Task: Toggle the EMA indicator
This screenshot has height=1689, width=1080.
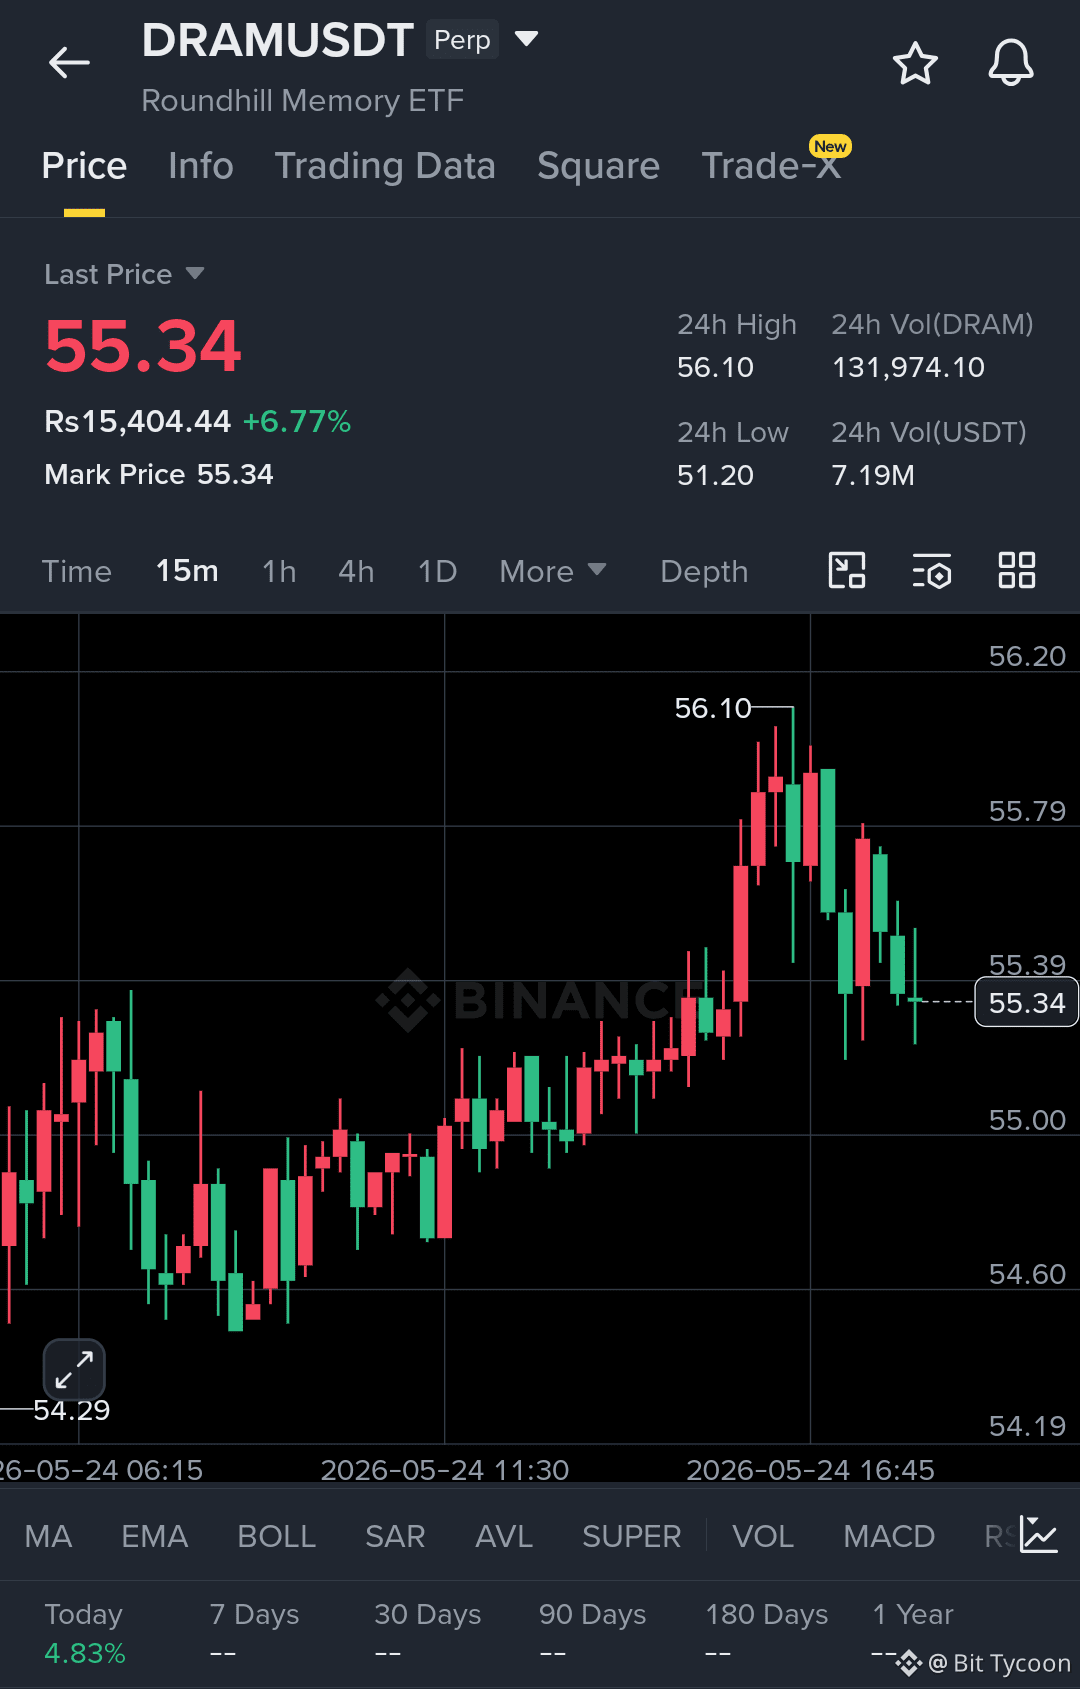Action: coord(154,1536)
